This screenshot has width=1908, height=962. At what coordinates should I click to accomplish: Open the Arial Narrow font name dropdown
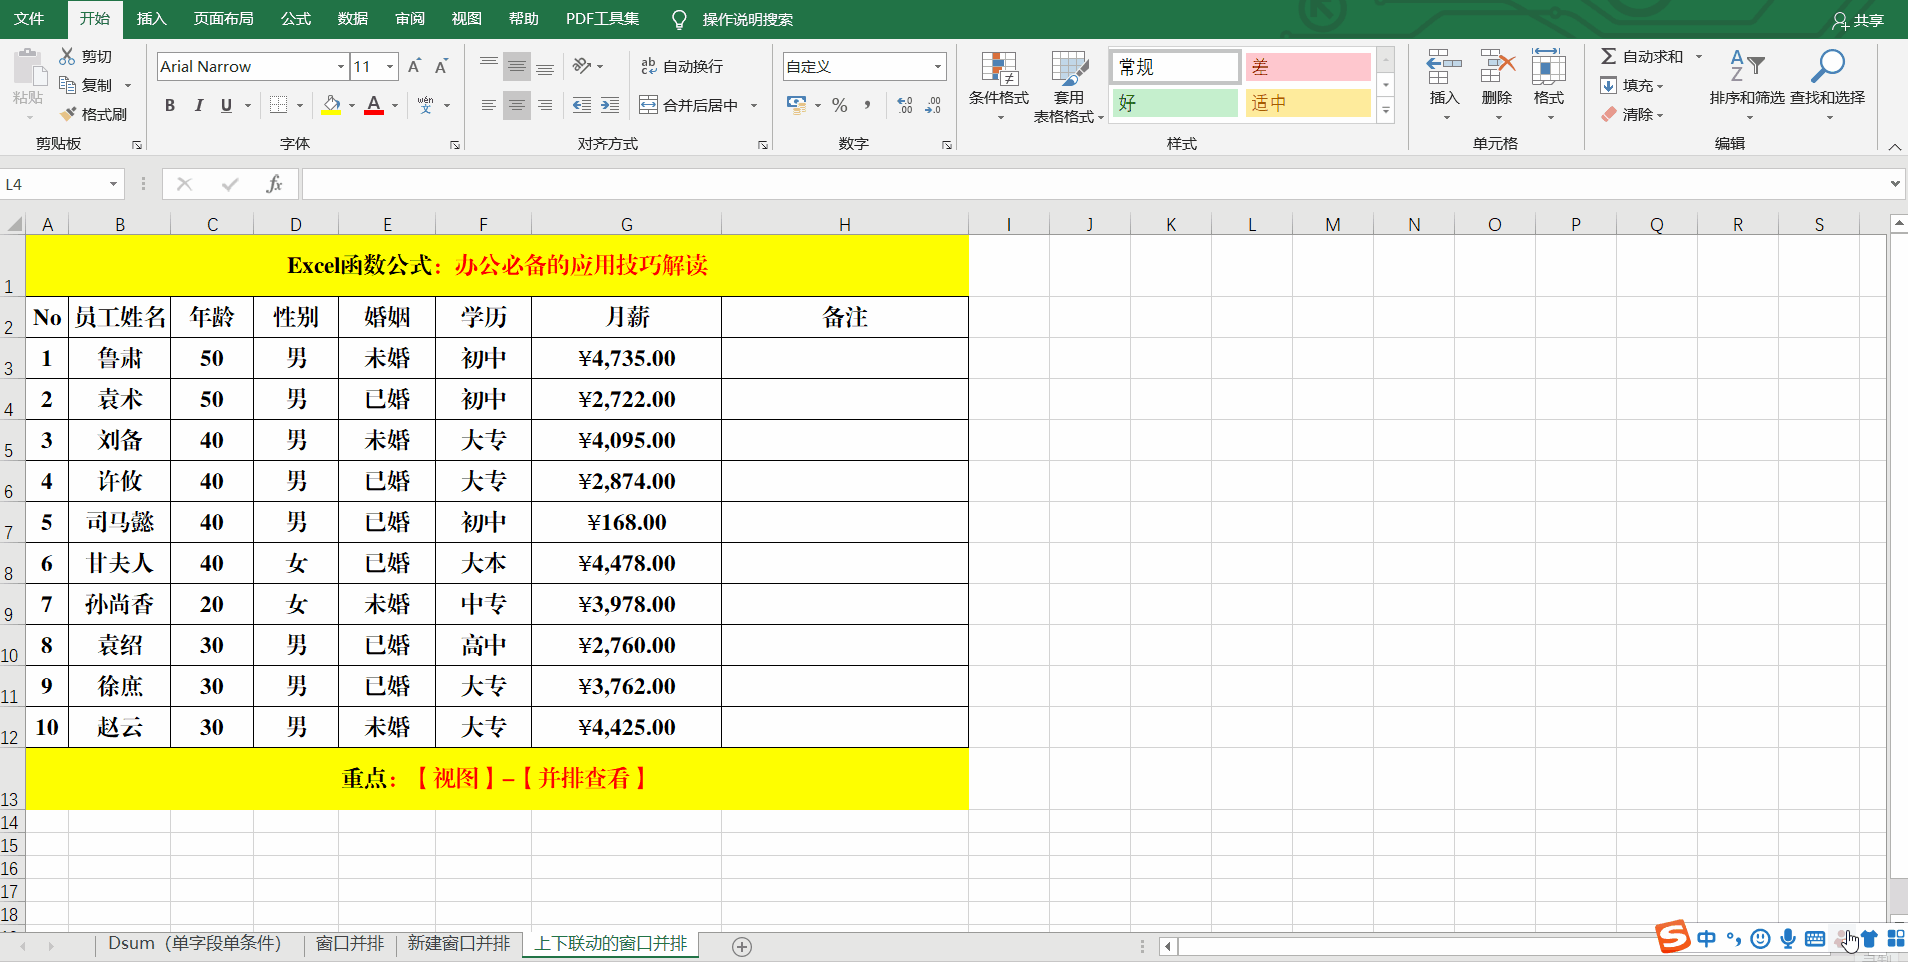tap(340, 66)
